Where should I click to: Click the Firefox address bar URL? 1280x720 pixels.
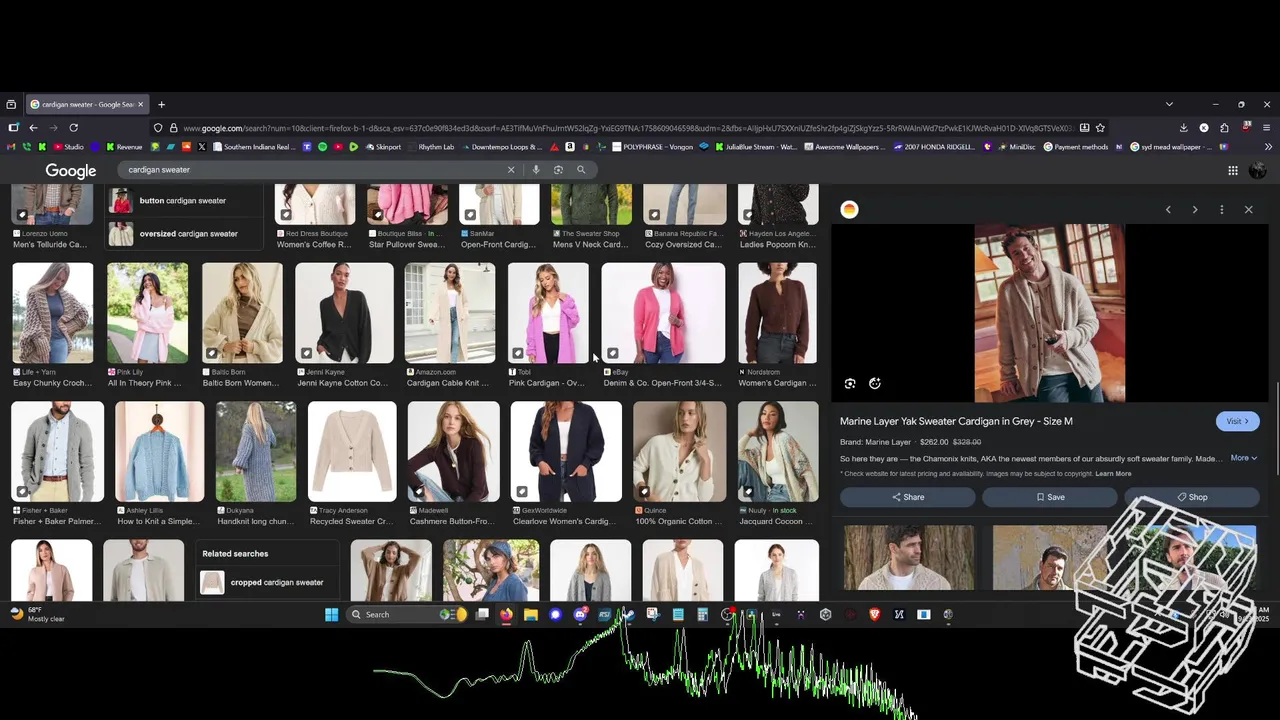628,128
